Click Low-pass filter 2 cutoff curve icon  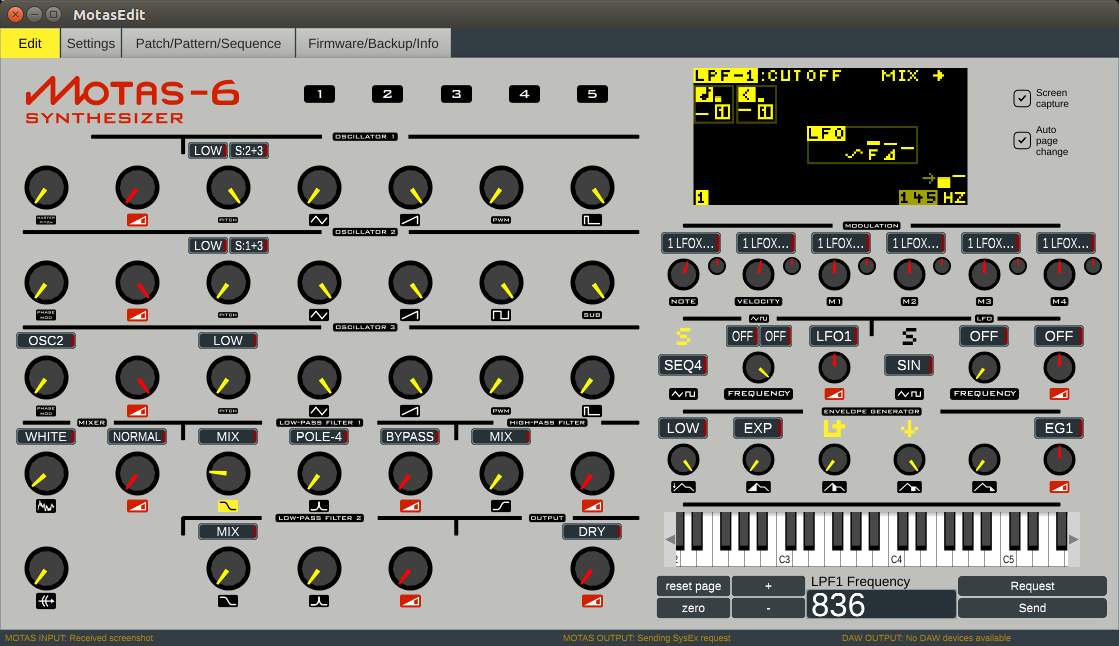click(228, 601)
